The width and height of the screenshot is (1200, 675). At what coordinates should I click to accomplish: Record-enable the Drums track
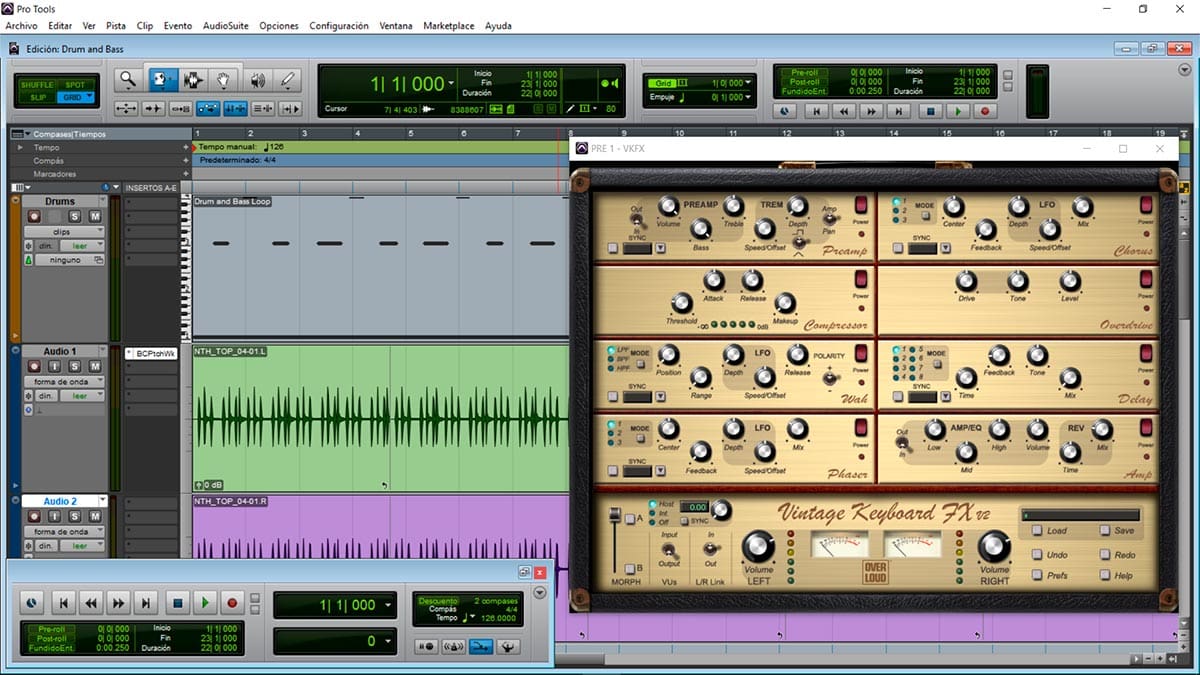coord(33,217)
